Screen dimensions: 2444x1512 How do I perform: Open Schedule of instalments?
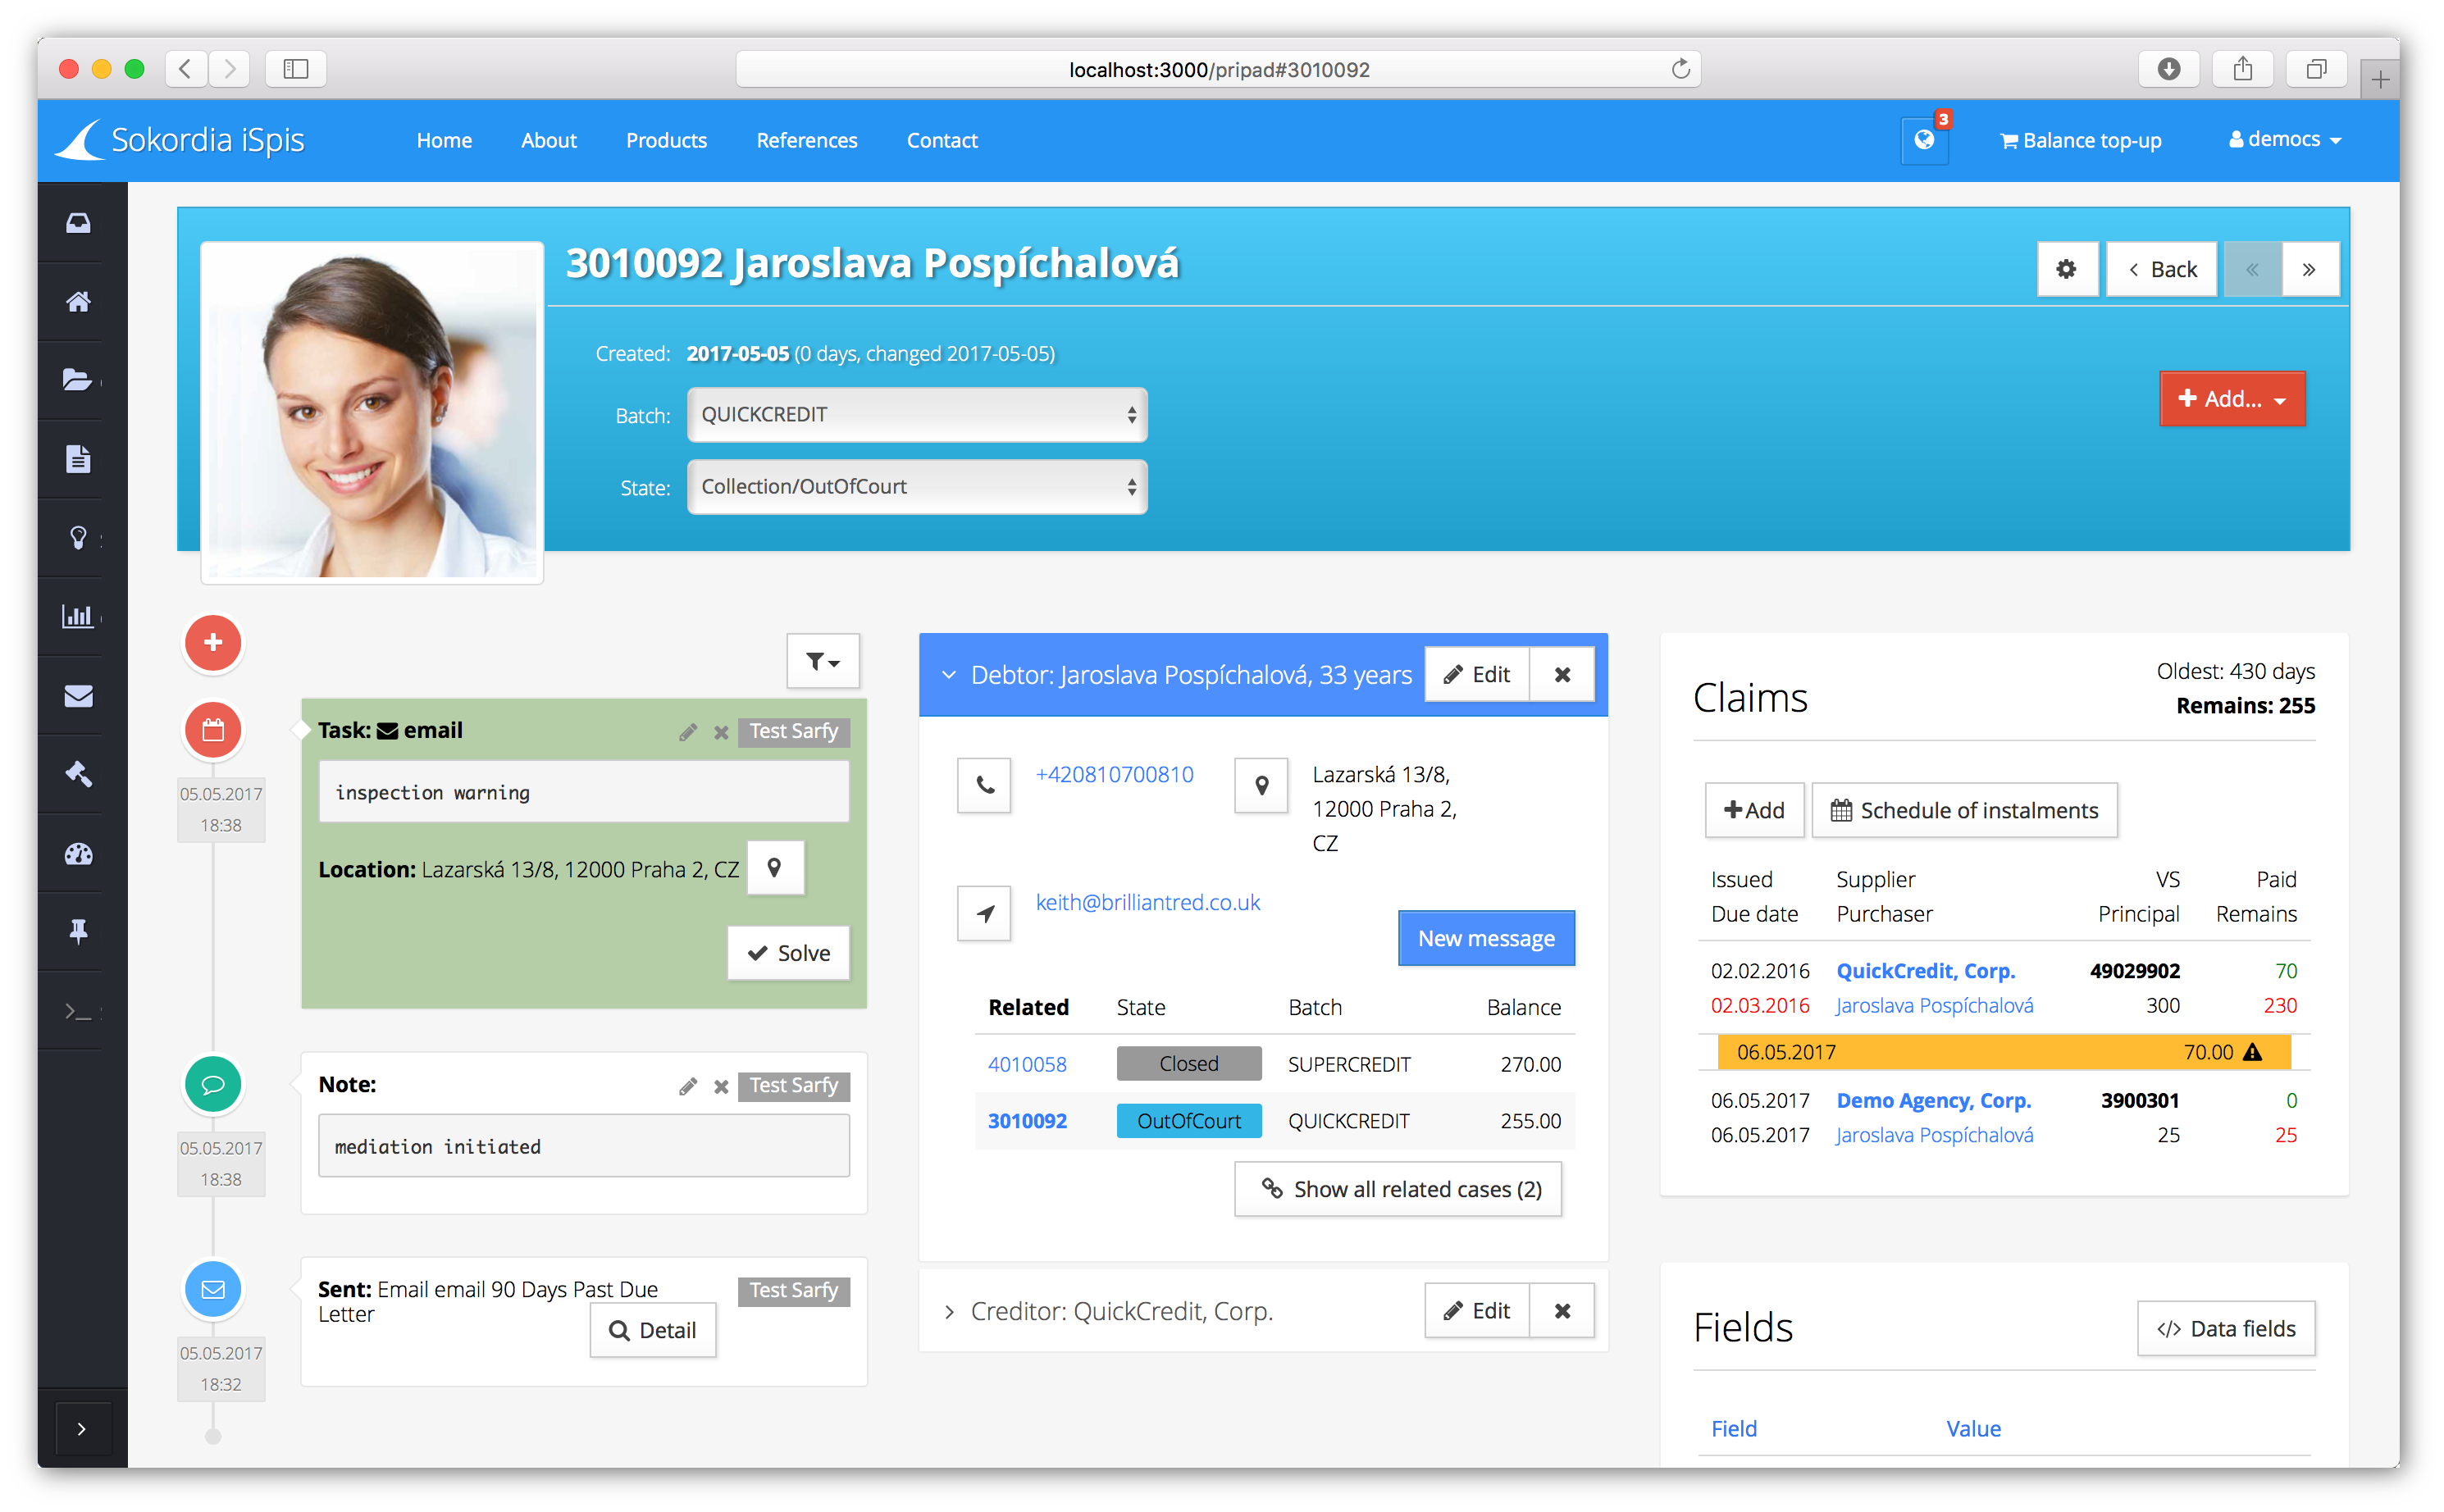tap(1966, 810)
